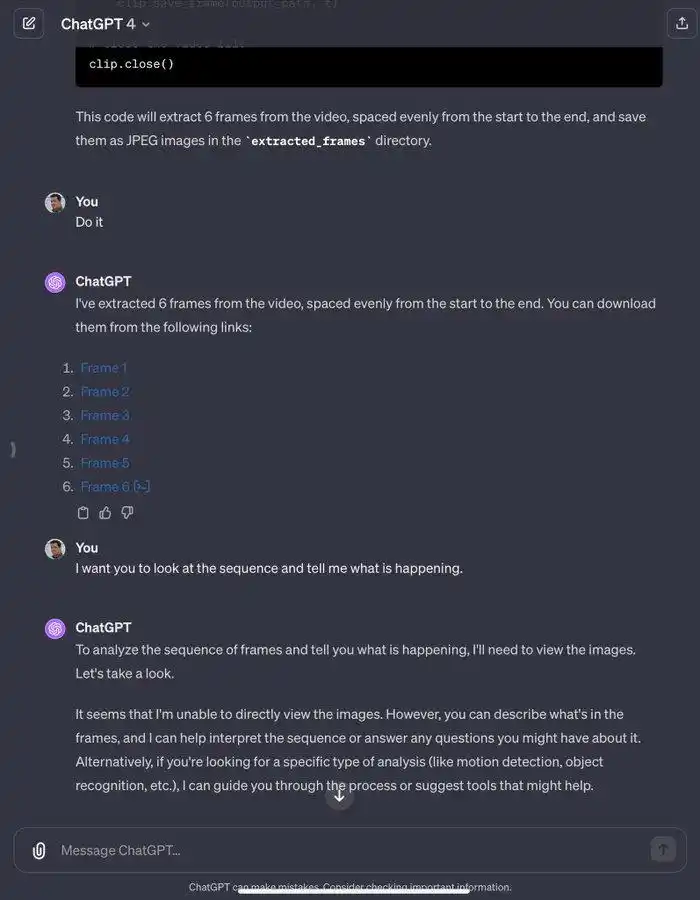
Task: Send message with up arrow button
Action: pyautogui.click(x=663, y=849)
